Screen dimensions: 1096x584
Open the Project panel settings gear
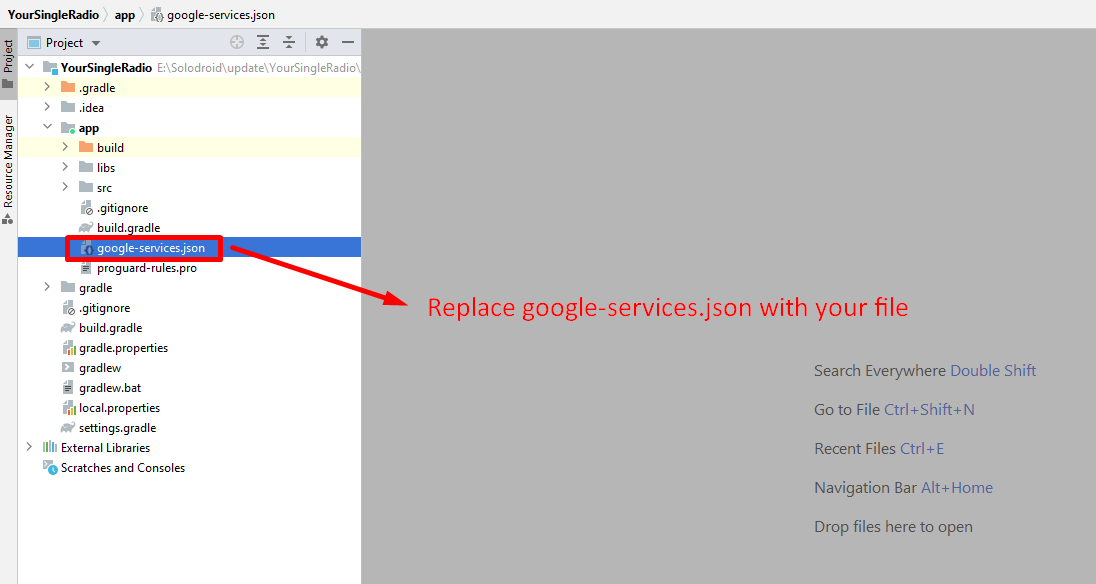pos(322,43)
